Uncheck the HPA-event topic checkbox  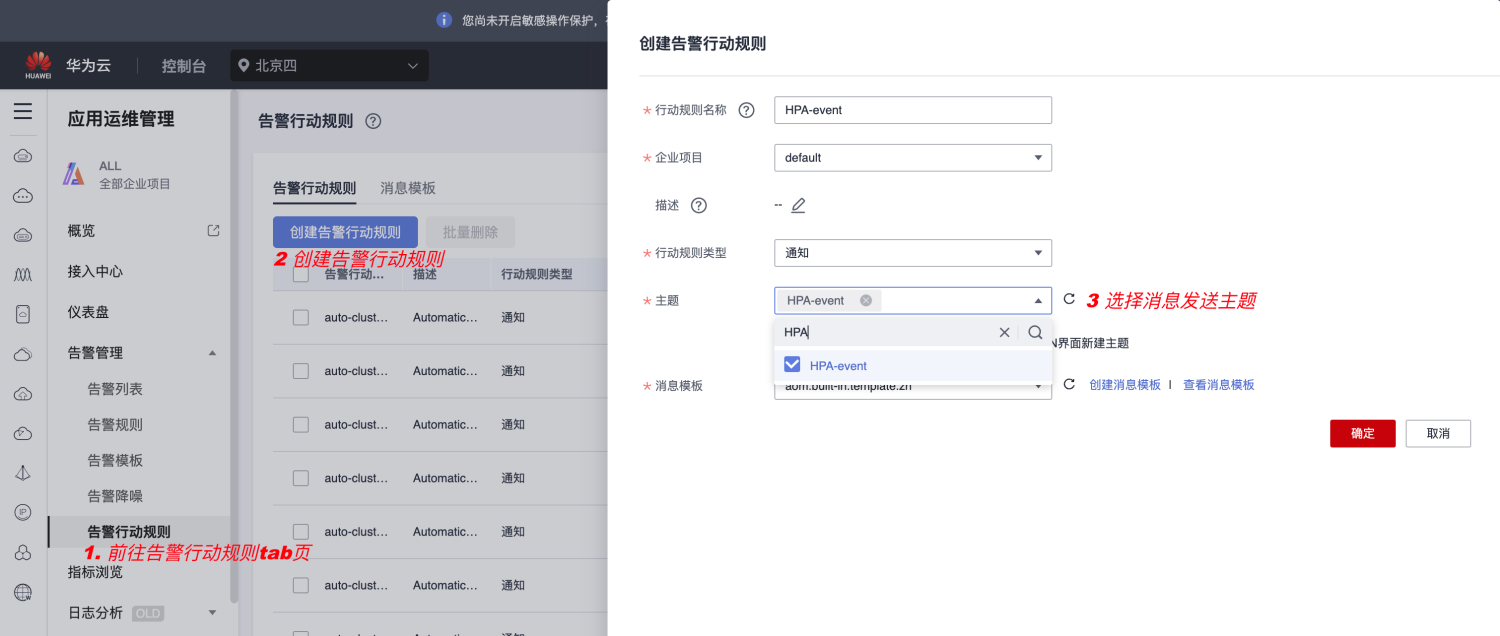(x=793, y=365)
